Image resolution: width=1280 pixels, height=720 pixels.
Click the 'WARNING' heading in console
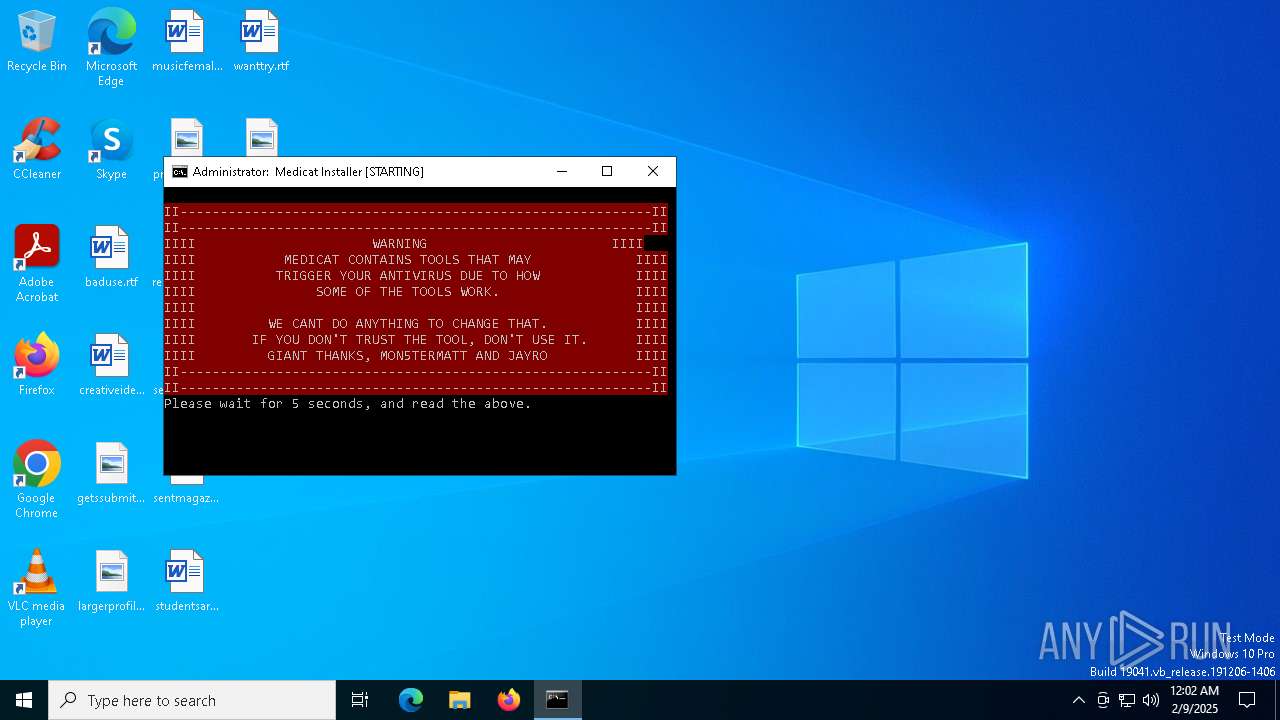400,244
